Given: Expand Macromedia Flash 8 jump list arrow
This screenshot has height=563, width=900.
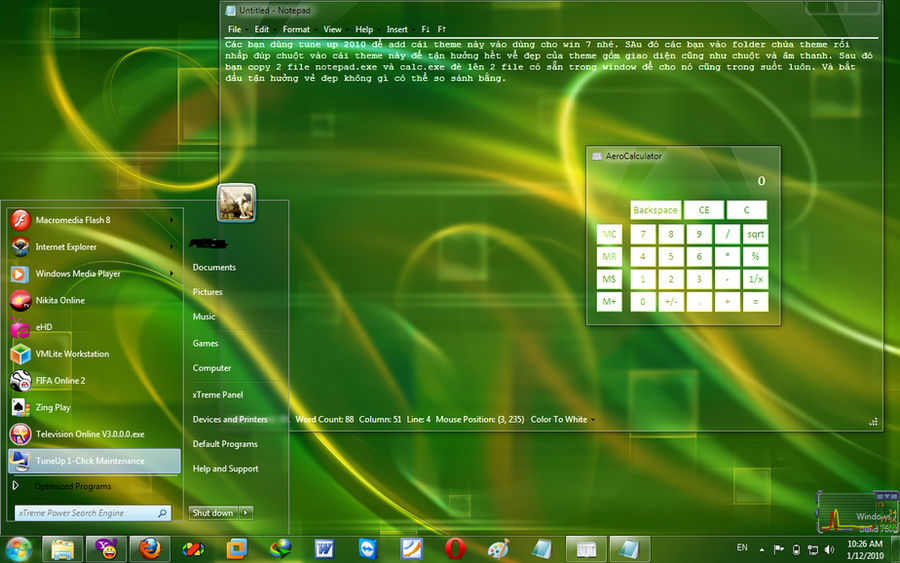Looking at the screenshot, I should tap(171, 220).
